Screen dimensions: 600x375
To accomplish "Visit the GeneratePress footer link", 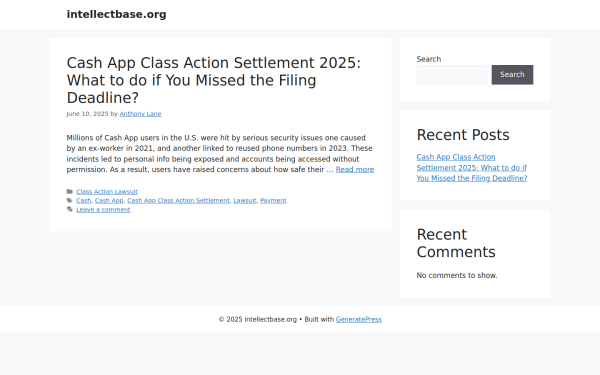I will click(x=359, y=320).
